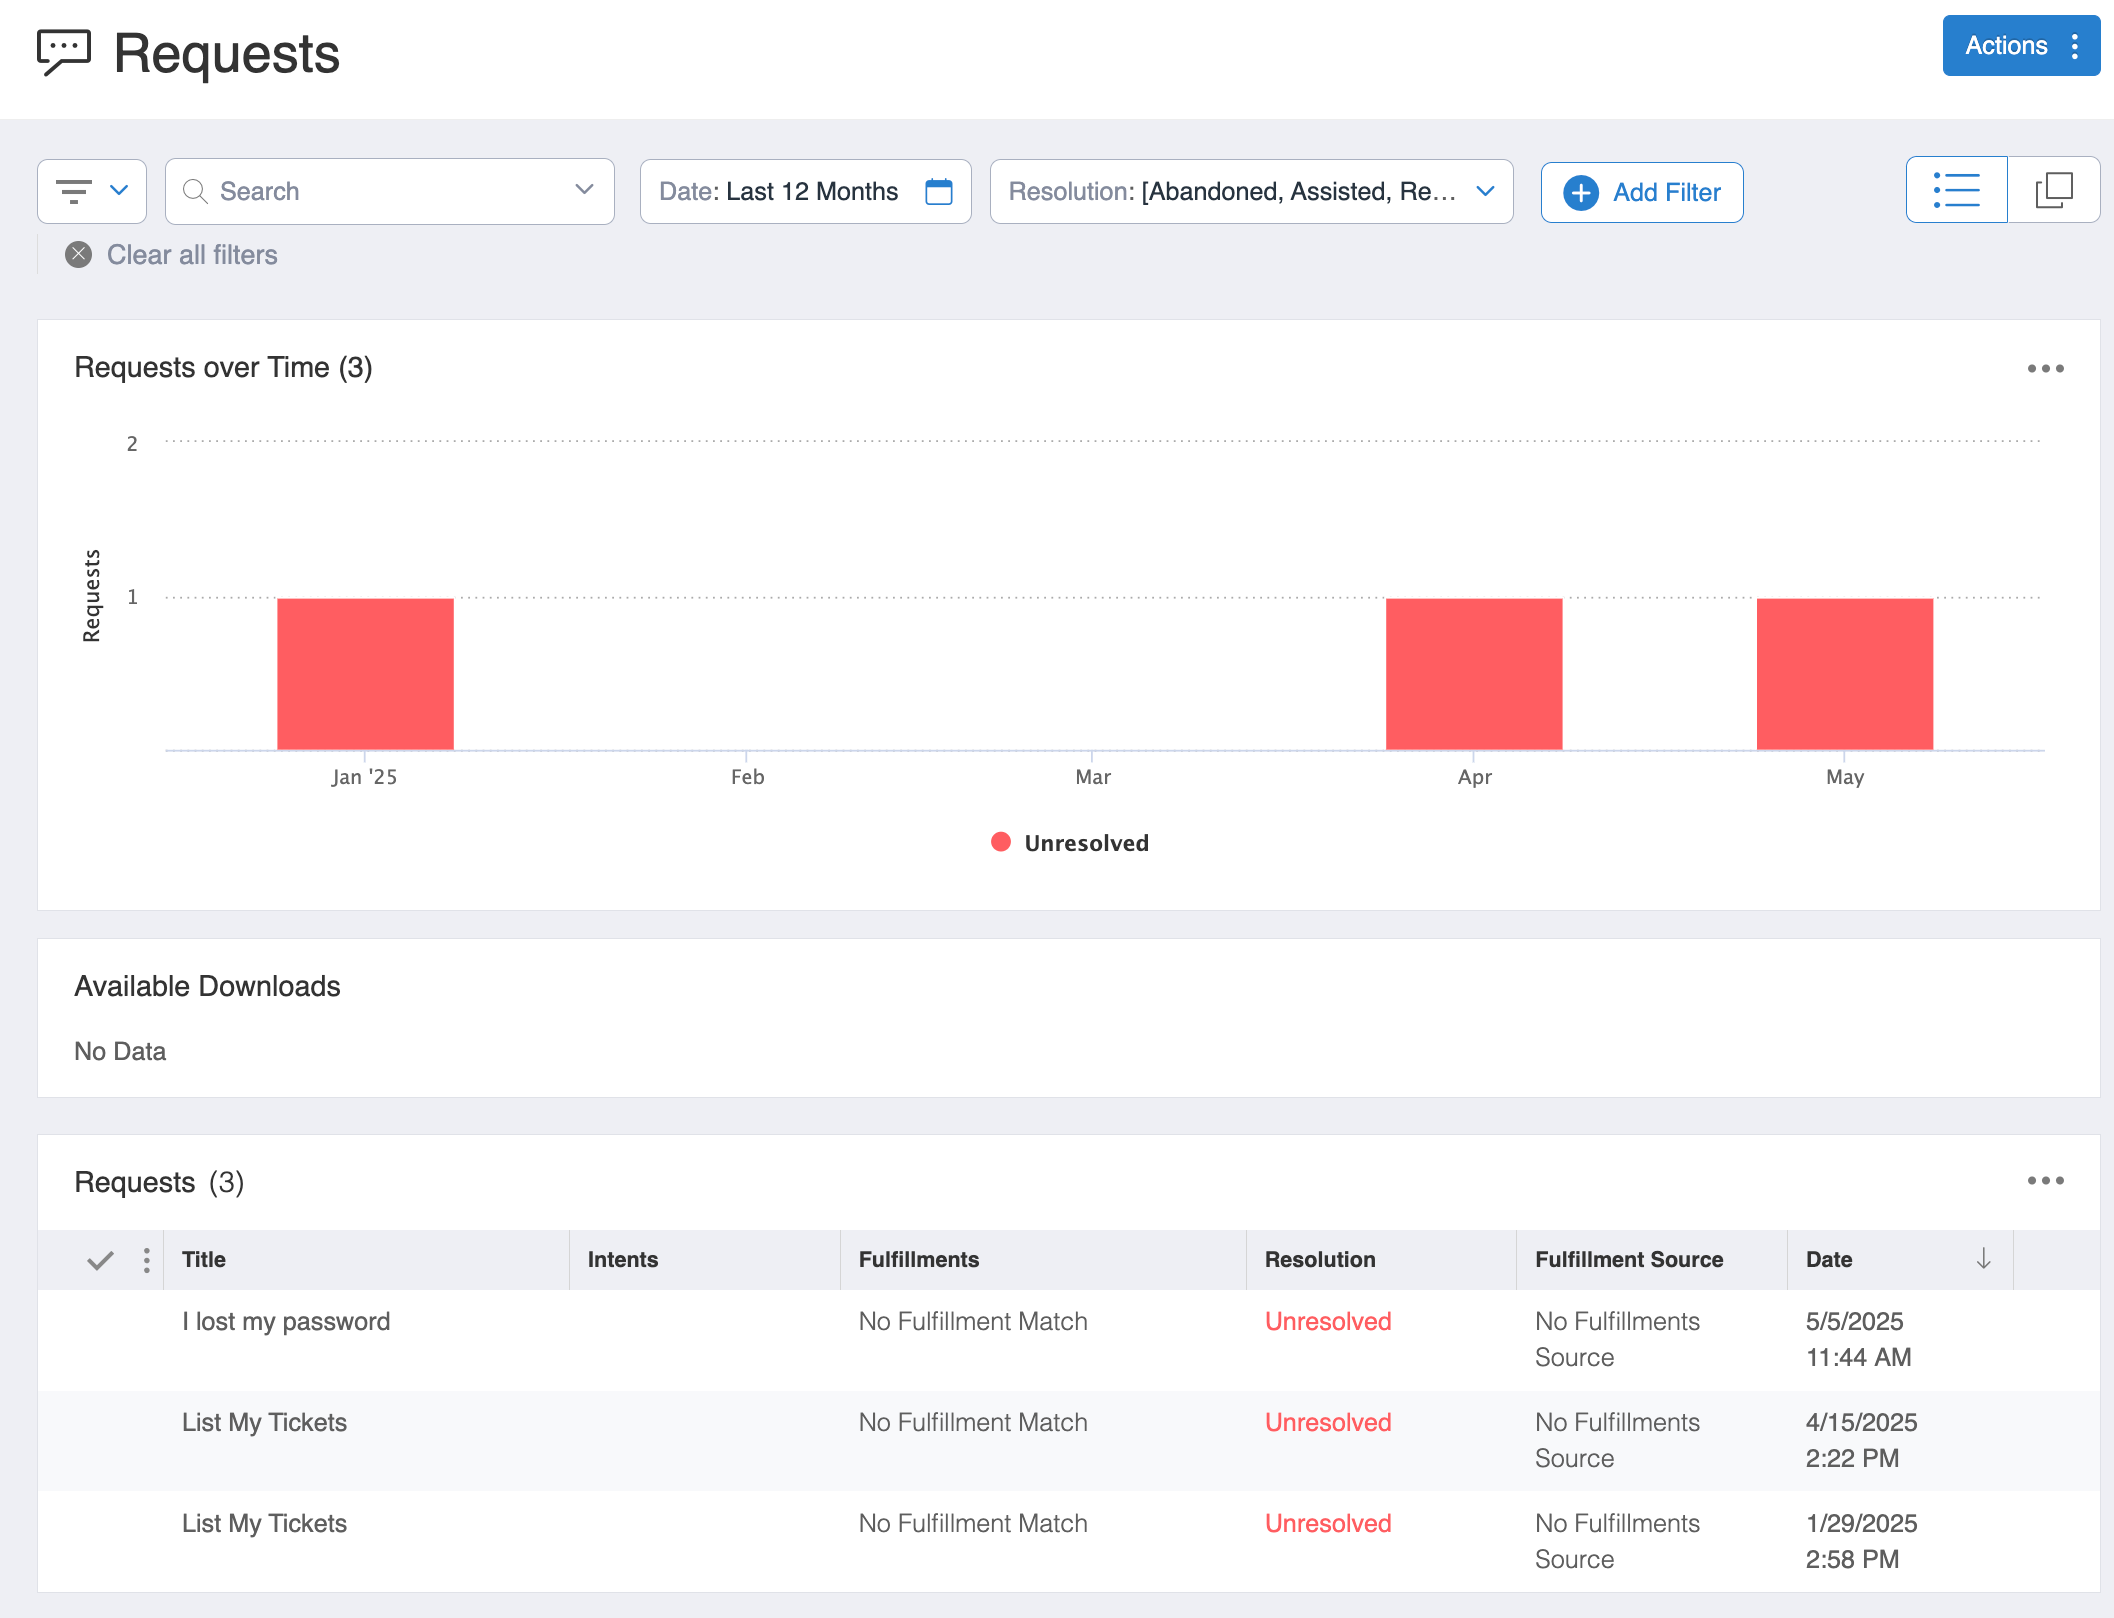This screenshot has width=2114, height=1618.
Task: Open Requests table three-dot menu
Action: (2045, 1181)
